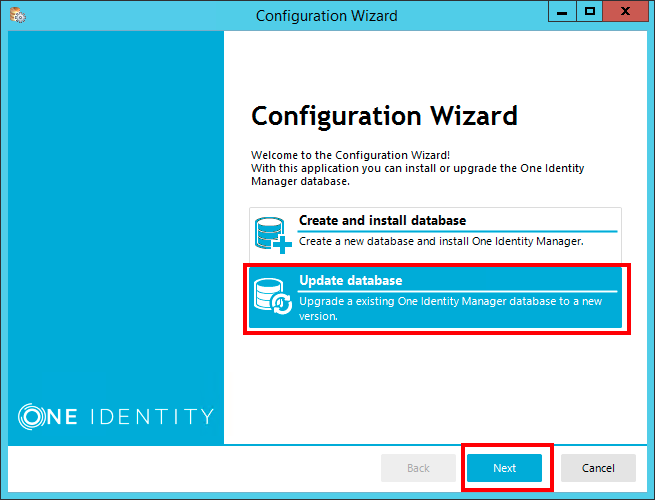The width and height of the screenshot is (655, 500).
Task: Click the "Upgrade a existing One Identity Manager" description
Action: 450,308
